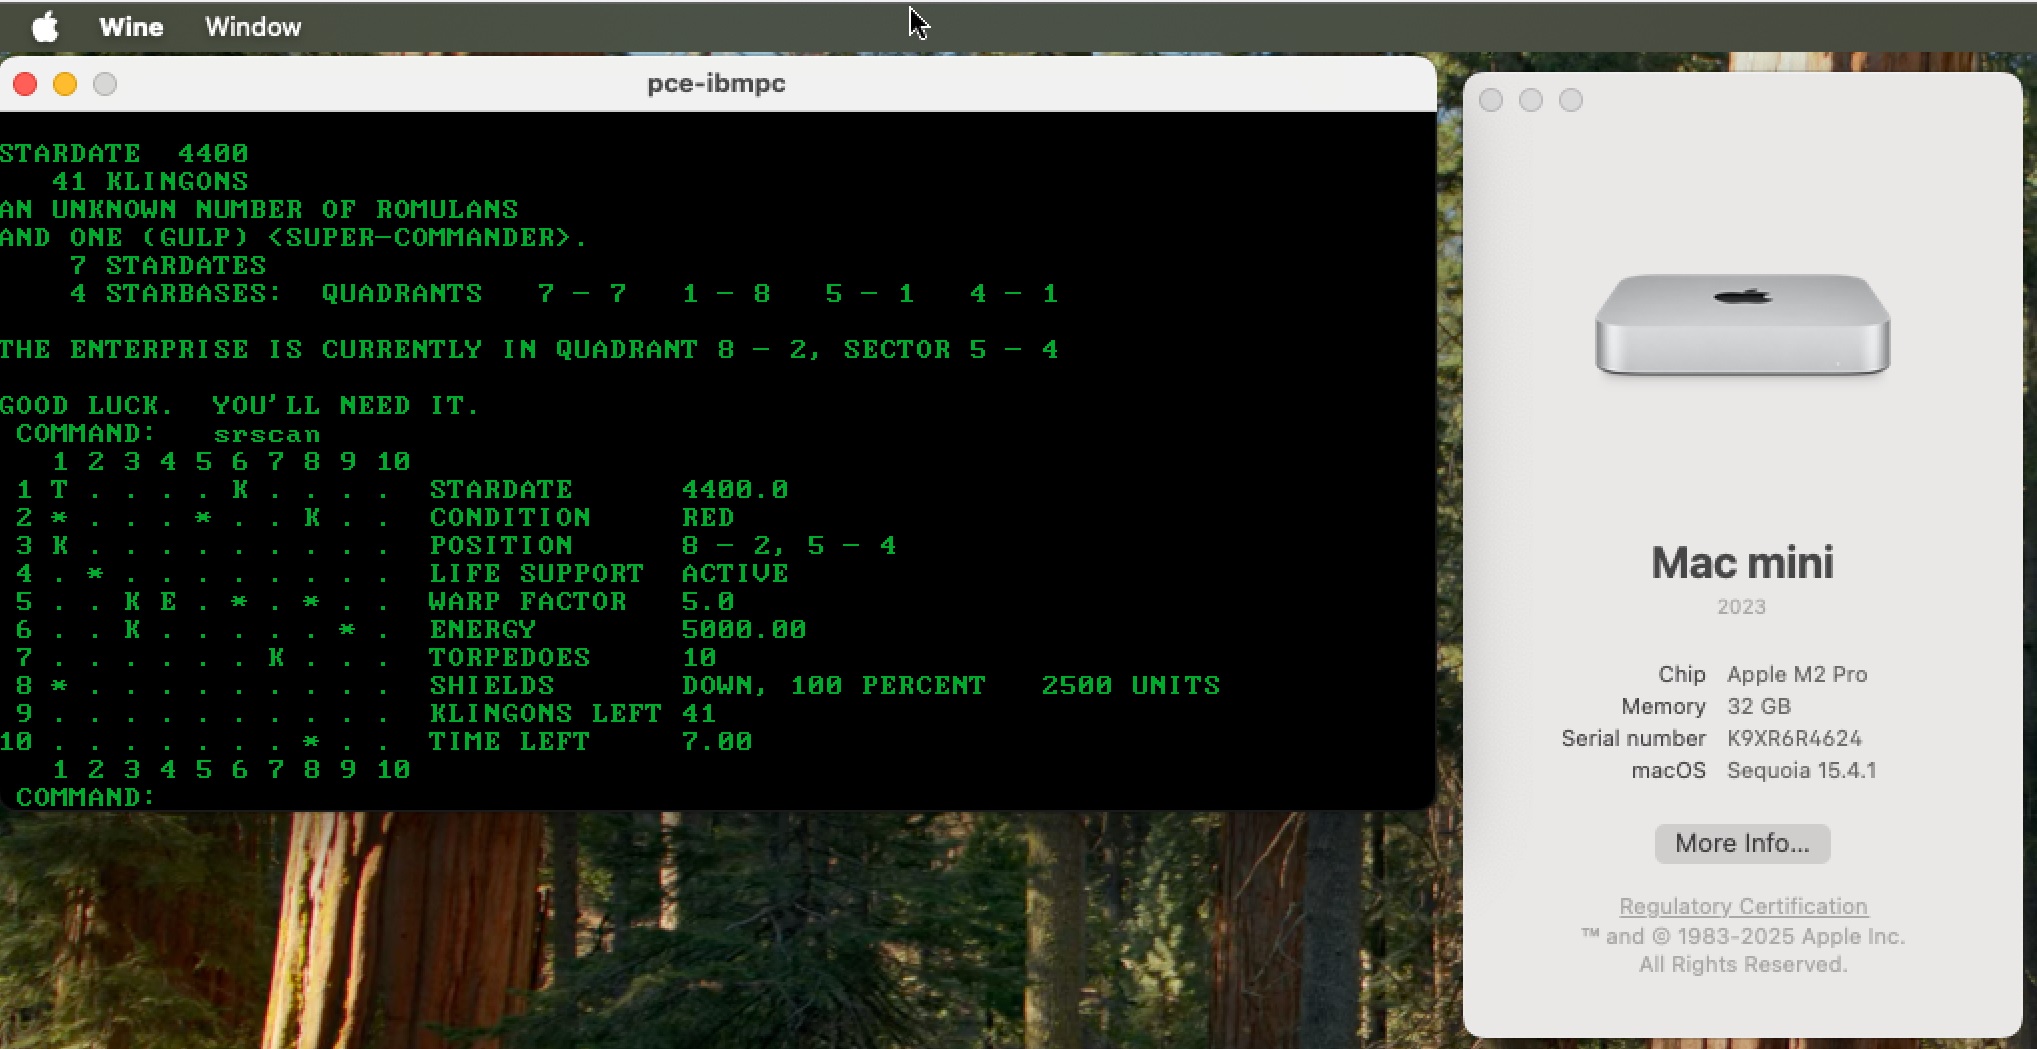Open the Window menu
Screen dimensions: 2037x1049
[253, 27]
